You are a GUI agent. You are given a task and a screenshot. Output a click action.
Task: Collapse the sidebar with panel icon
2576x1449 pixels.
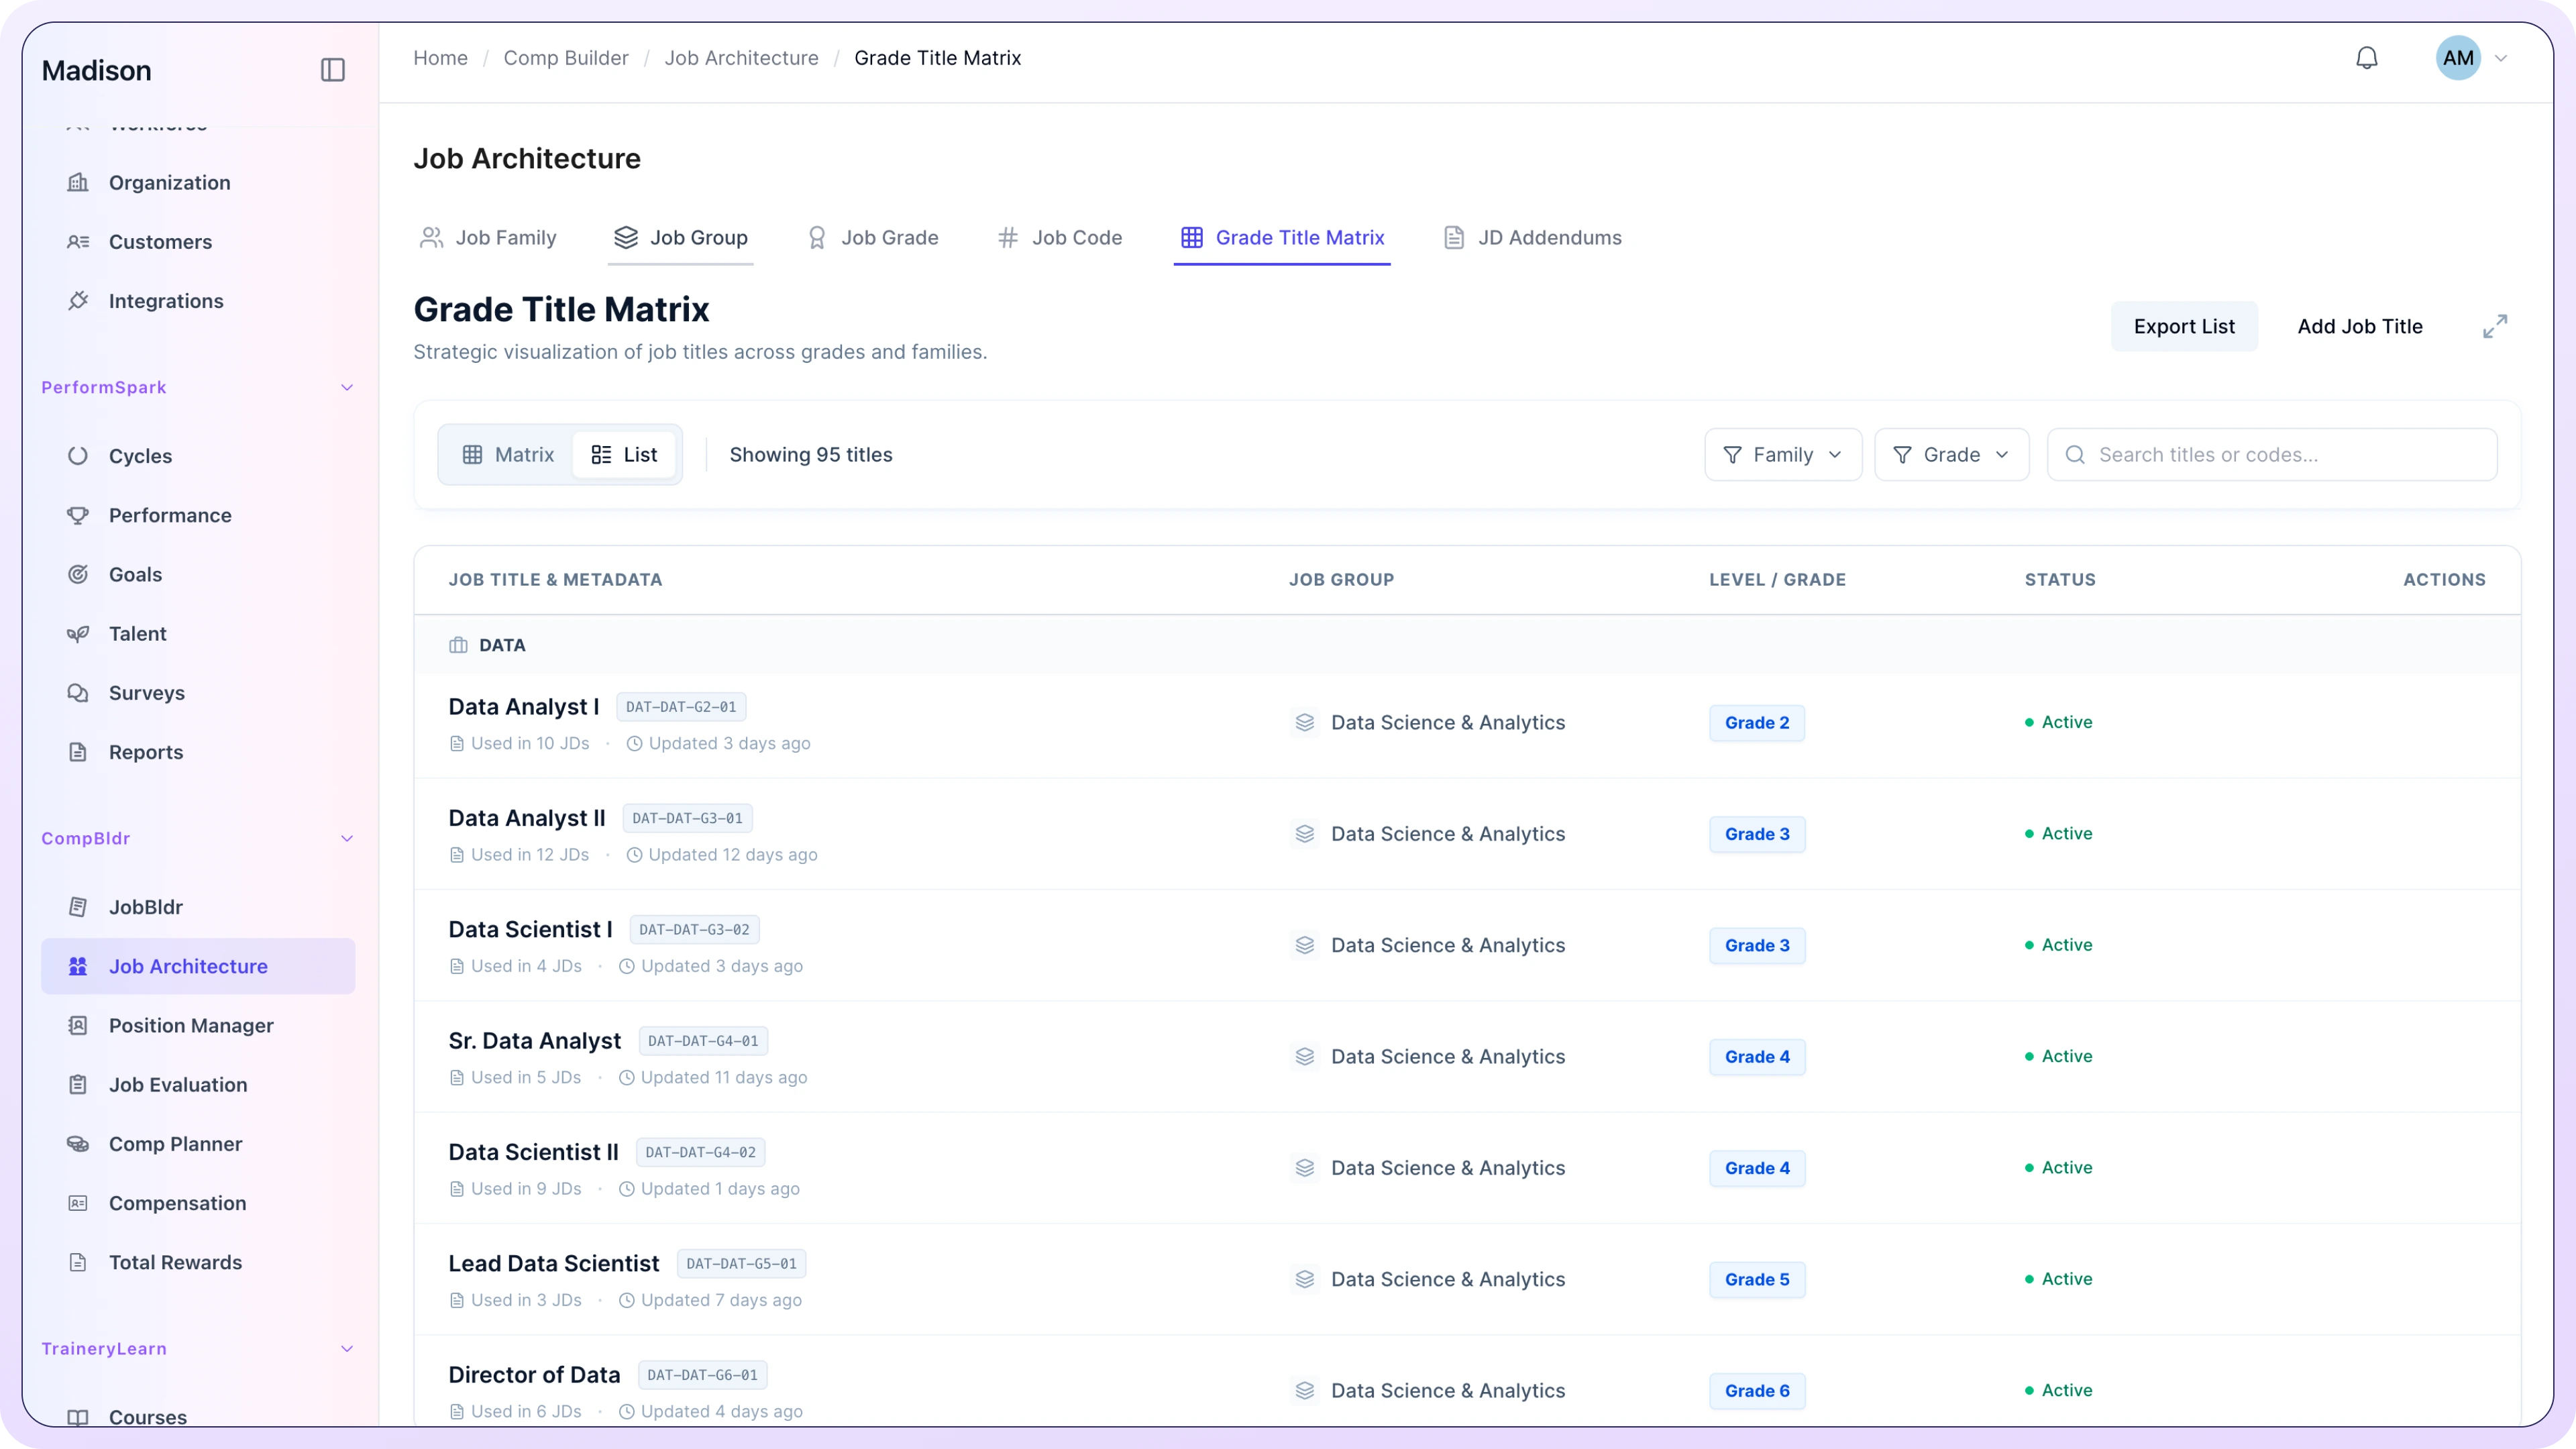click(332, 70)
